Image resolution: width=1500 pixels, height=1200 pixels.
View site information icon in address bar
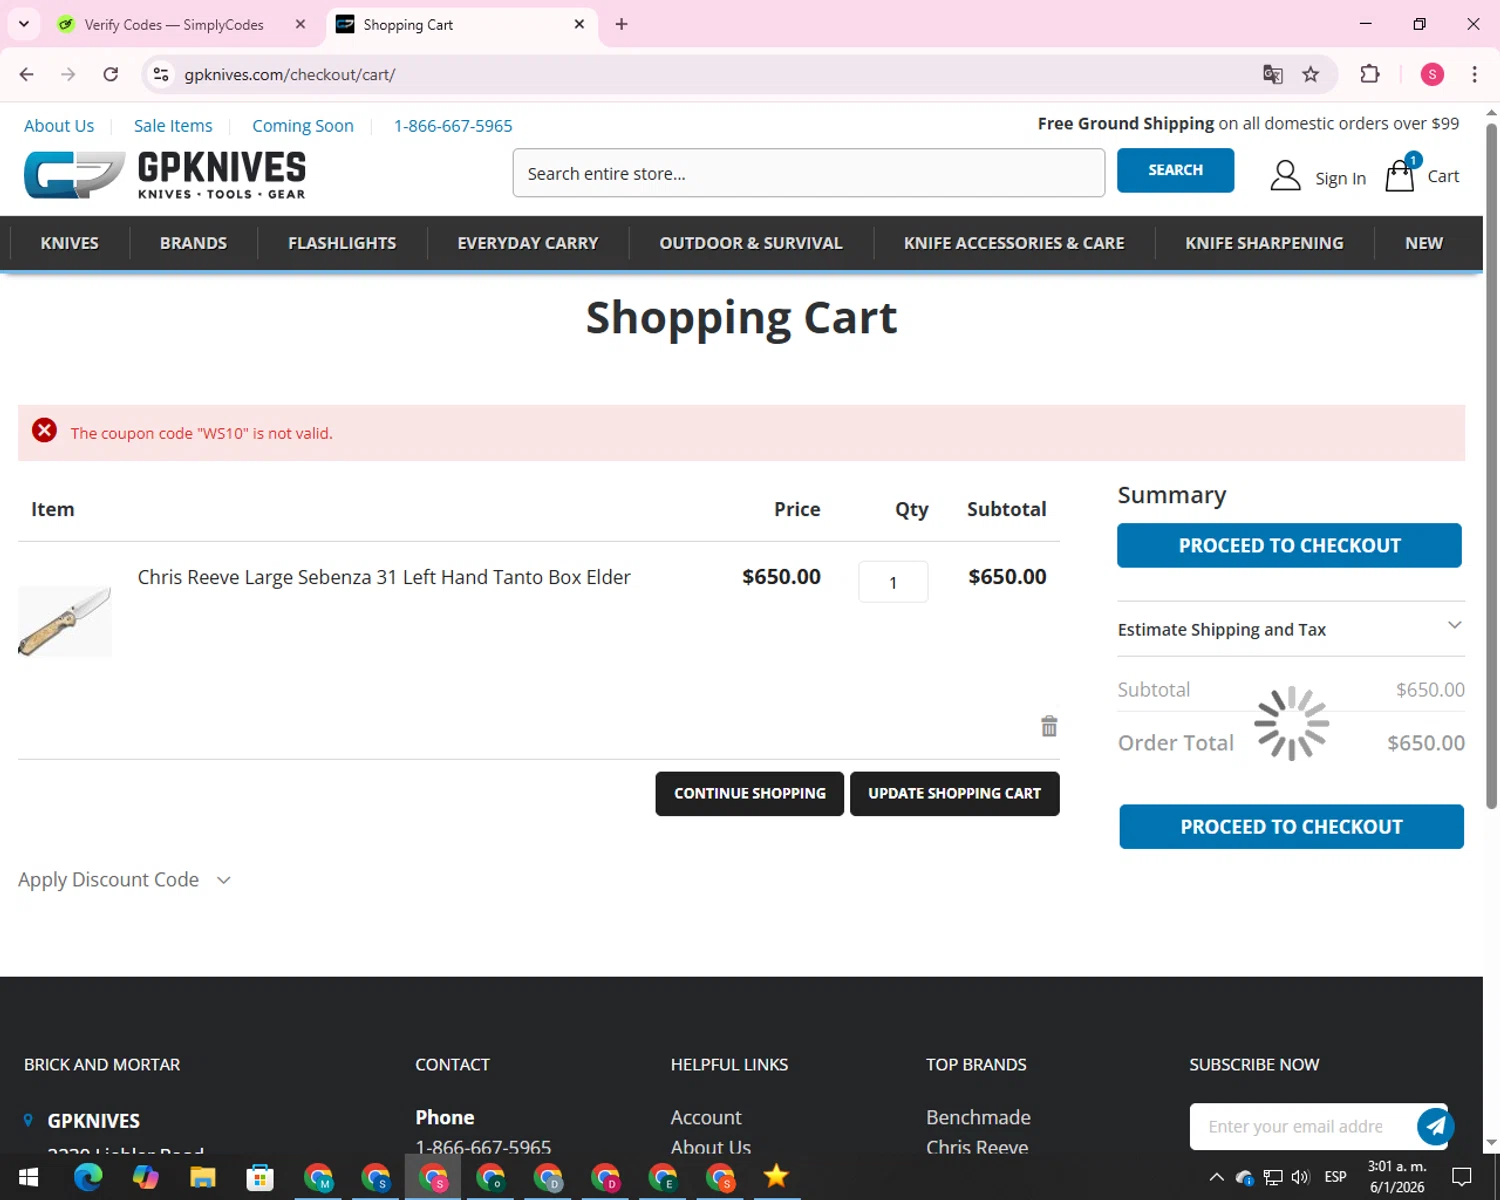[161, 74]
